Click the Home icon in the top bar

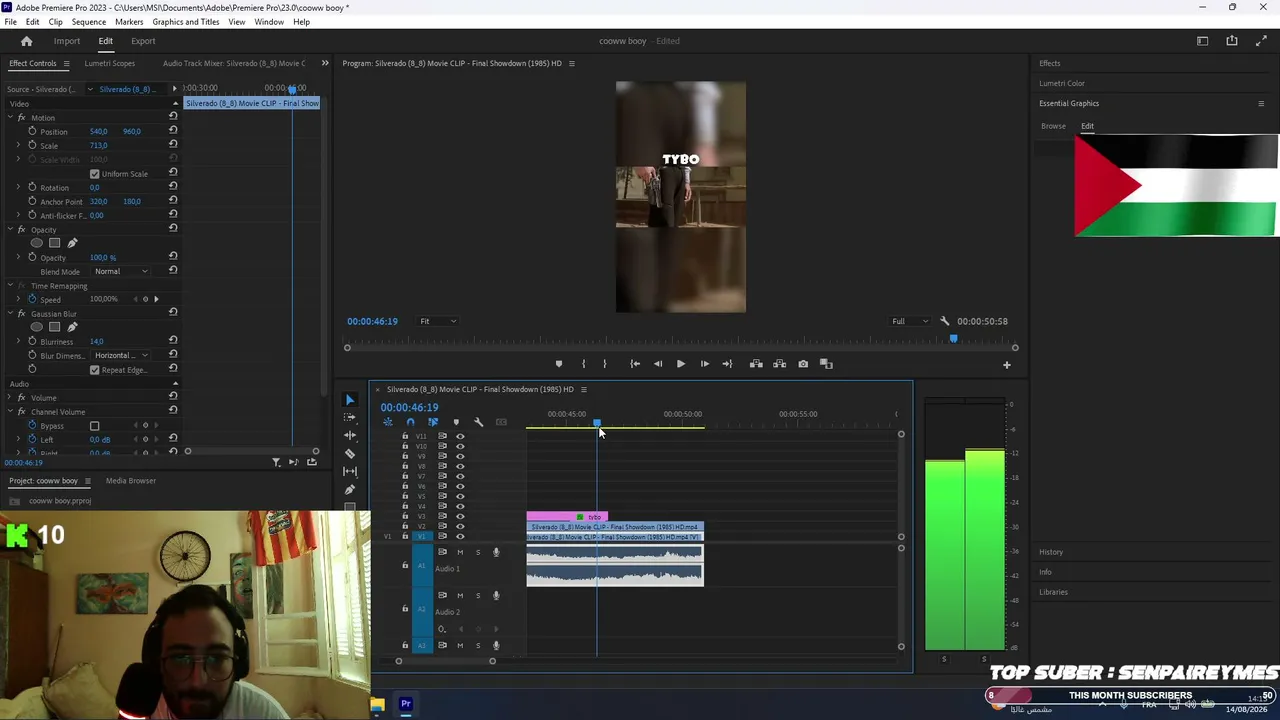point(27,41)
